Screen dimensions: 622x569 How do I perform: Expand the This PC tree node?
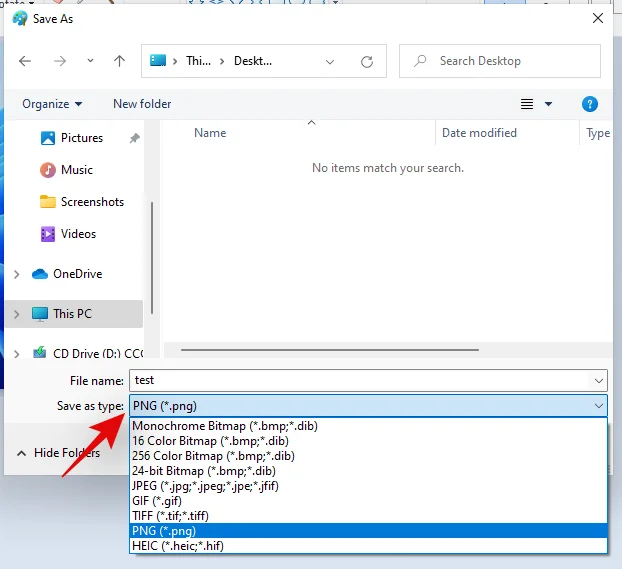(x=16, y=314)
